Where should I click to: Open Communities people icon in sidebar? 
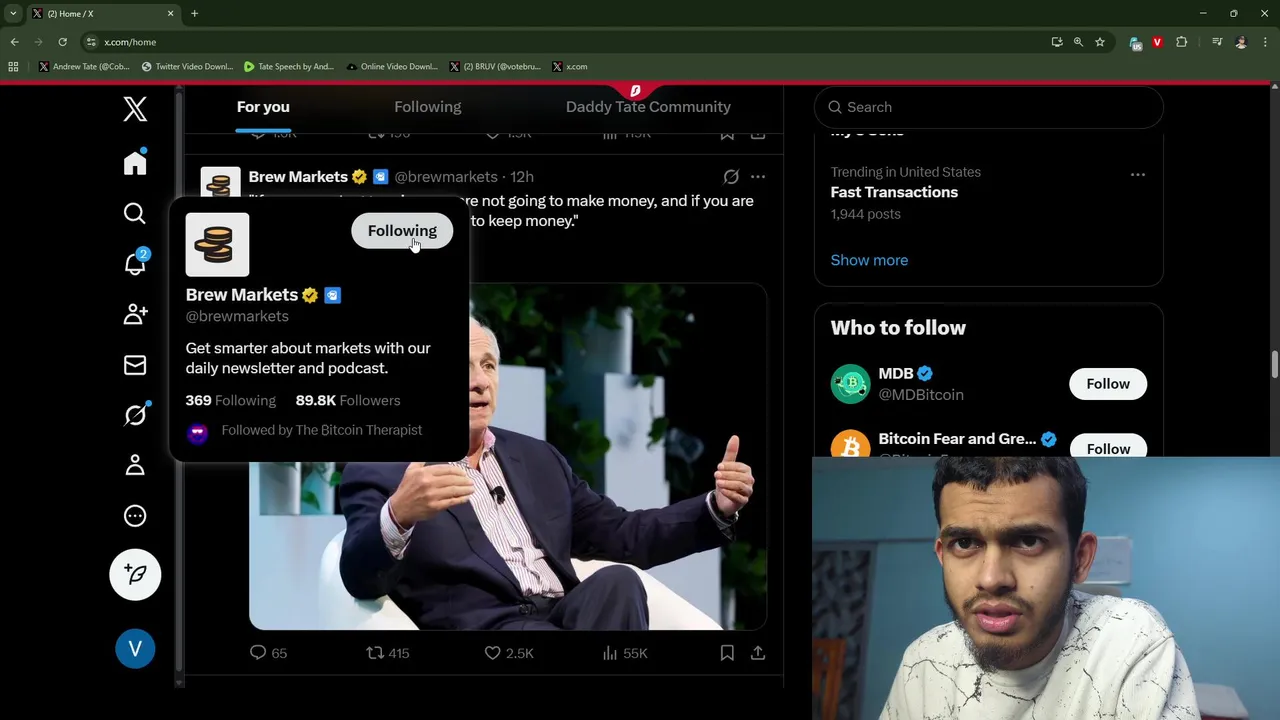click(135, 314)
